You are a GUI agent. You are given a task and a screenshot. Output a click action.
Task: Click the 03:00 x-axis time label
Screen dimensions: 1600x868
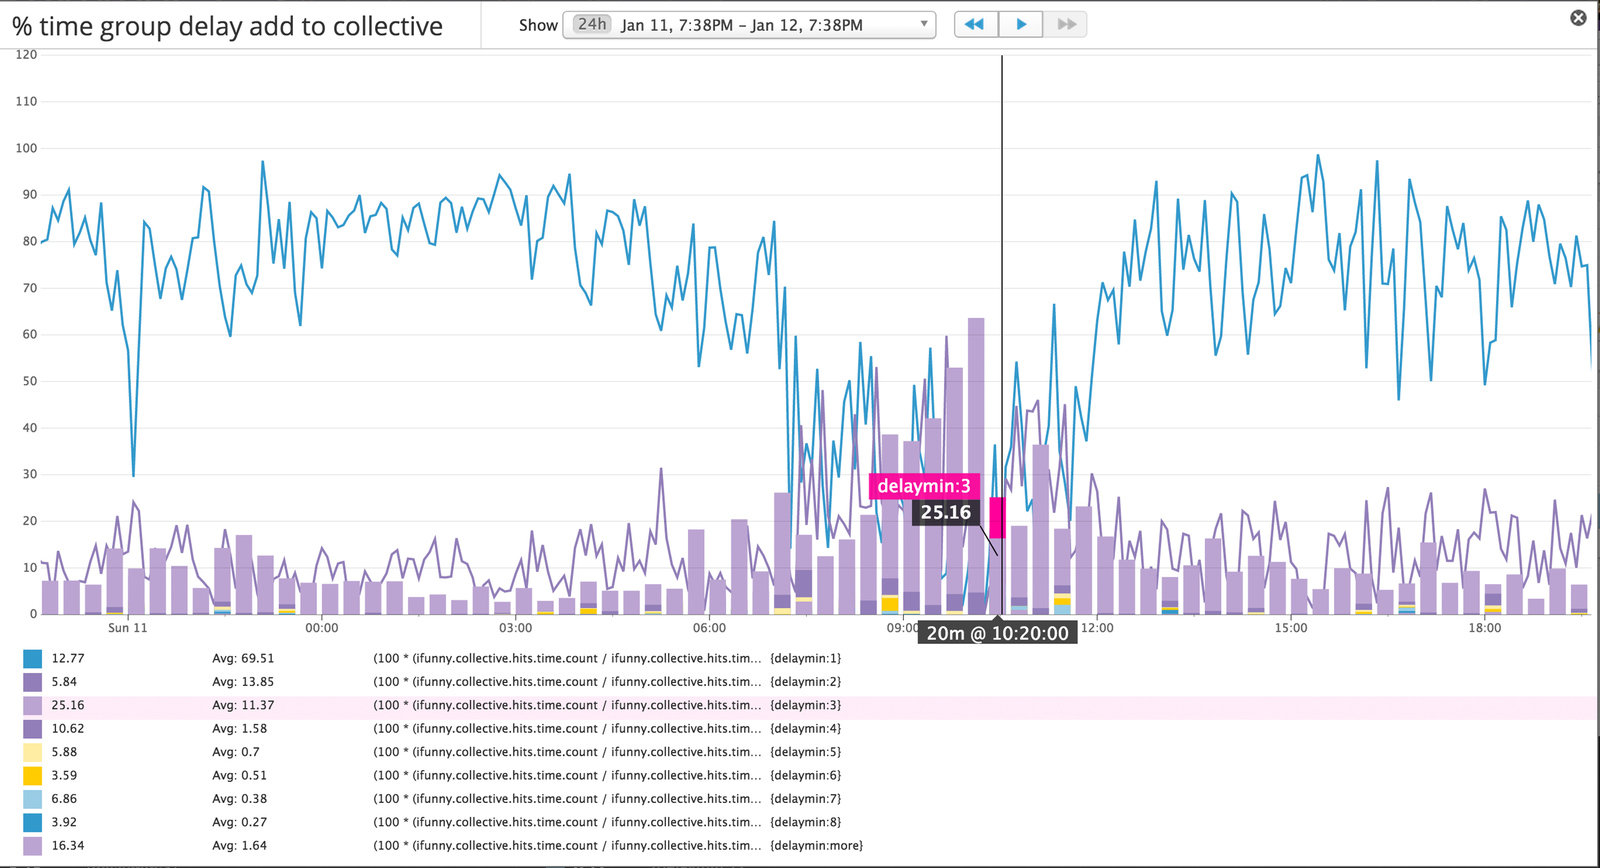(x=516, y=628)
